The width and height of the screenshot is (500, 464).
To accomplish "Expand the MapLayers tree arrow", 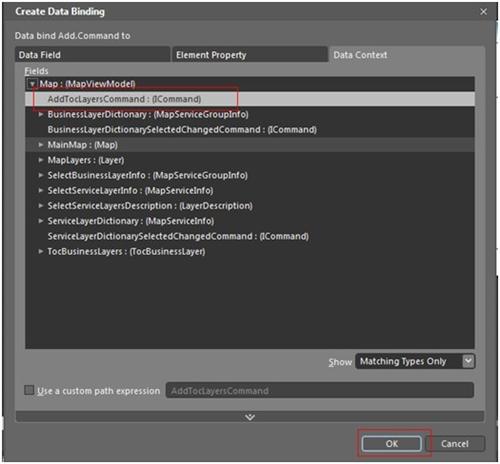I will click(41, 160).
